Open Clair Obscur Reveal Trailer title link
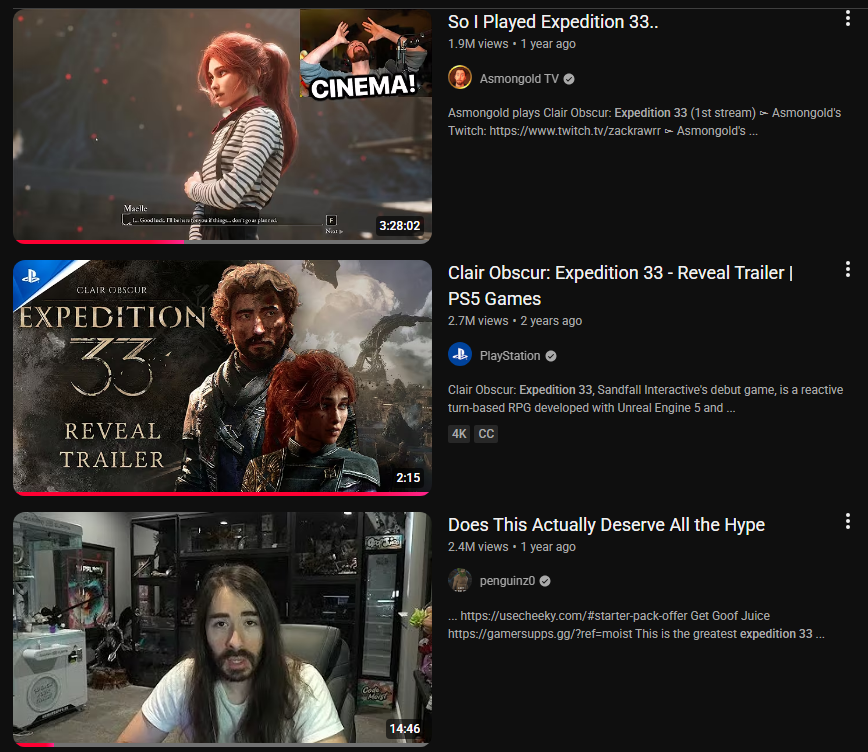 point(620,286)
